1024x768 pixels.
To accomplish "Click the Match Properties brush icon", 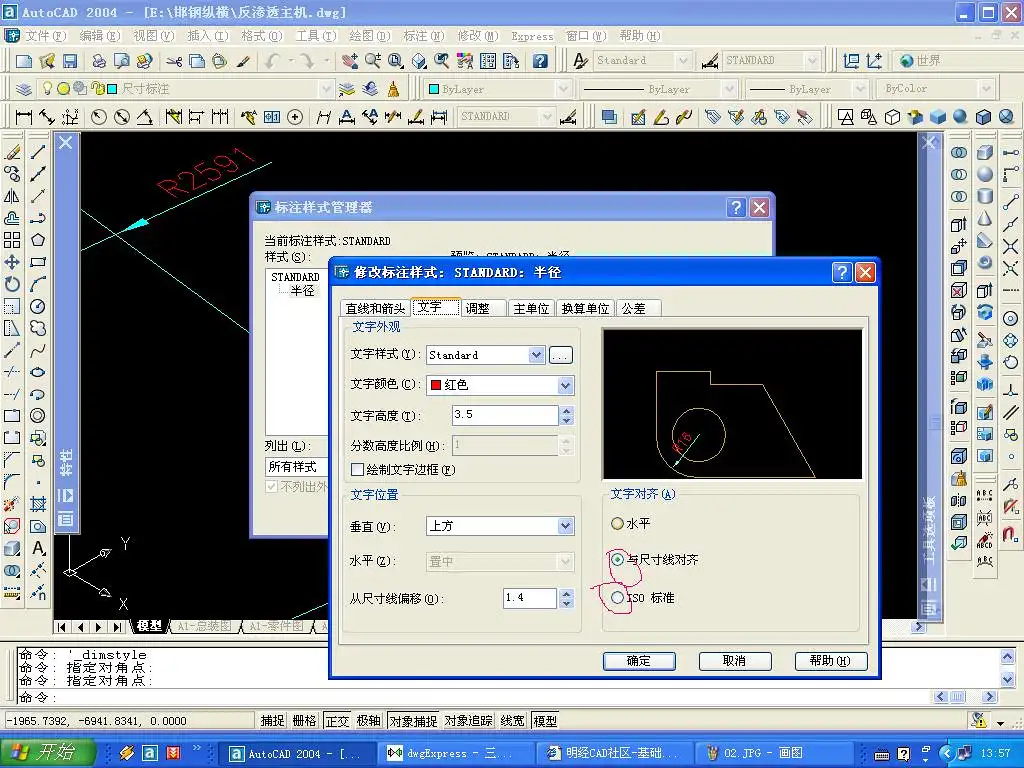I will 243,61.
